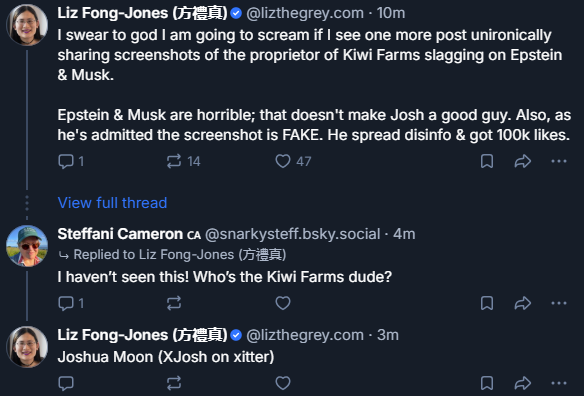
Task: Share Steffani Cameron's reply
Action: pyautogui.click(x=523, y=303)
